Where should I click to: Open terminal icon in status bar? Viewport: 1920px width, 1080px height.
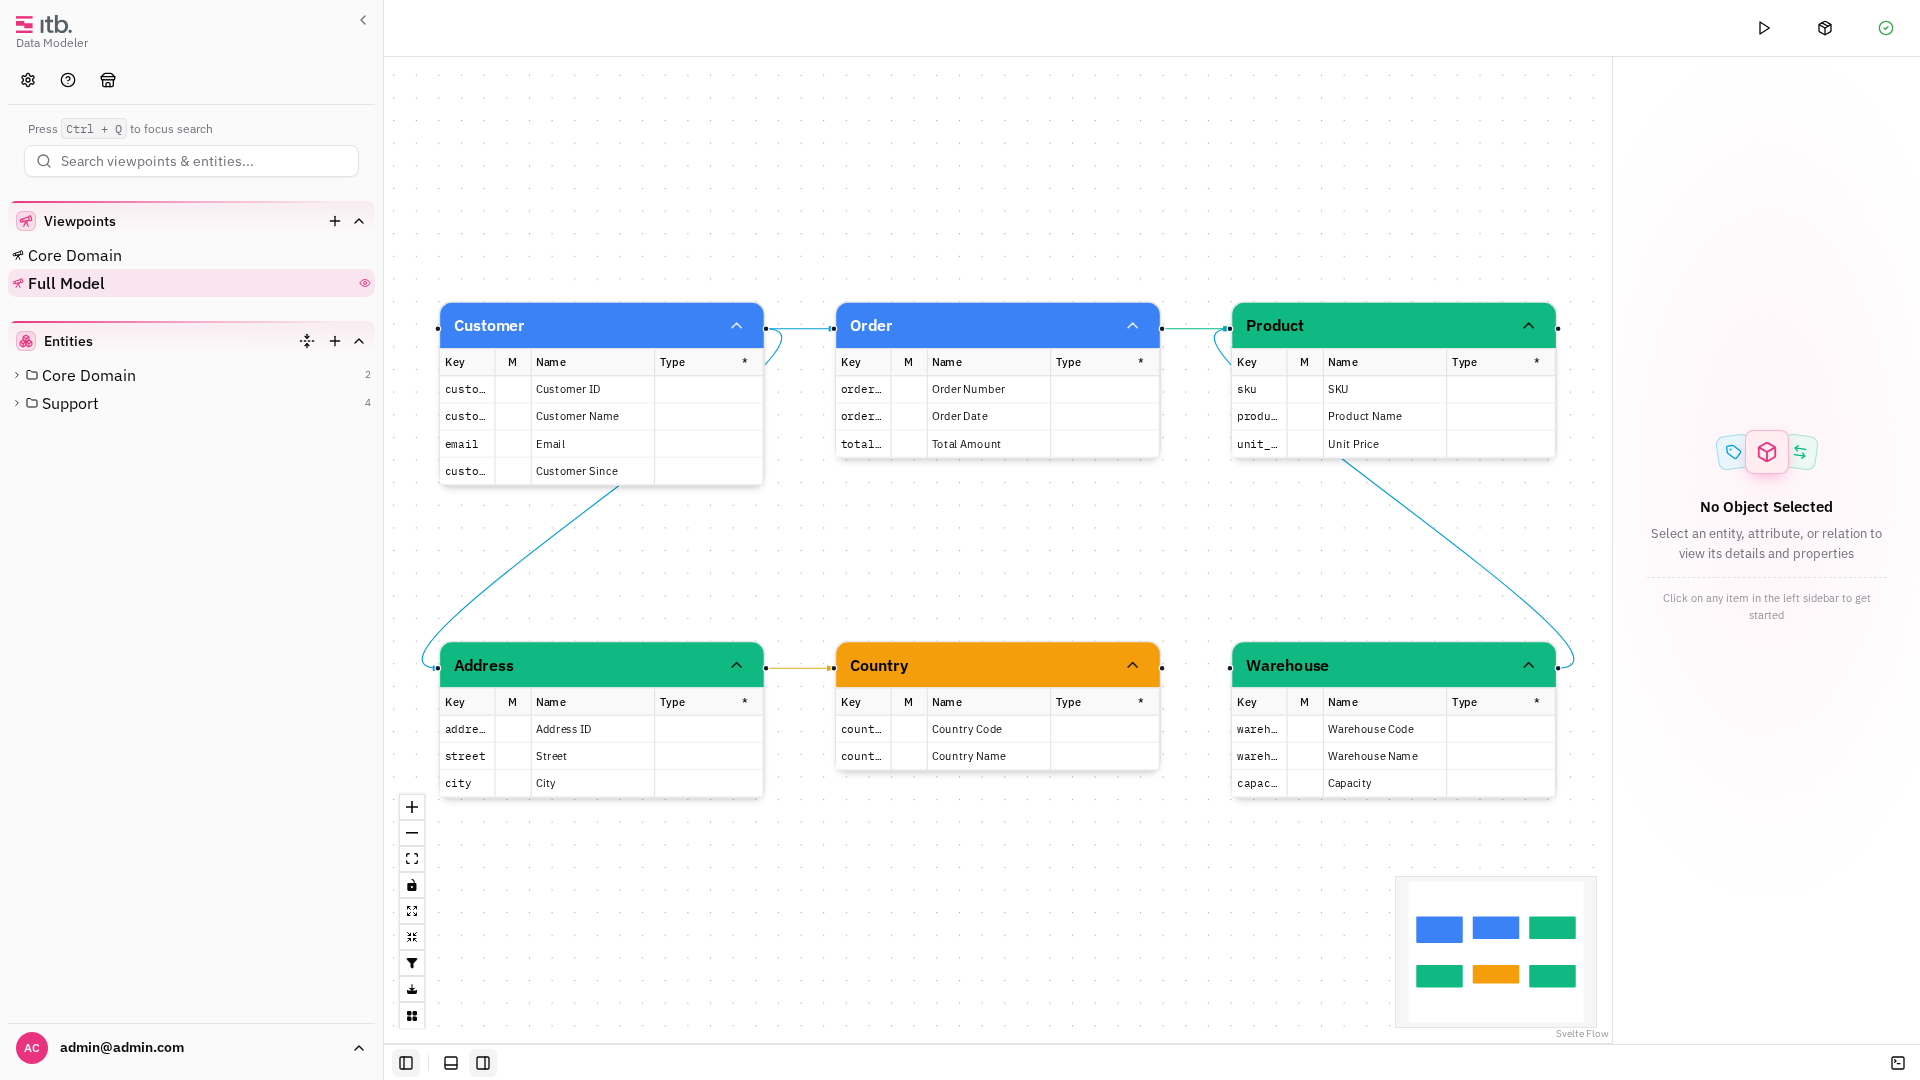(1898, 1063)
